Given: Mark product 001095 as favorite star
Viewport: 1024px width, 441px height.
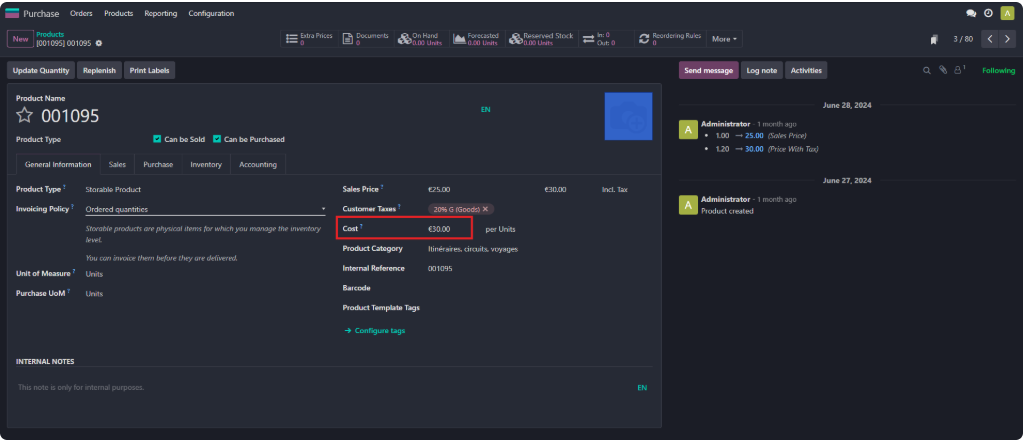Looking at the screenshot, I should point(25,116).
